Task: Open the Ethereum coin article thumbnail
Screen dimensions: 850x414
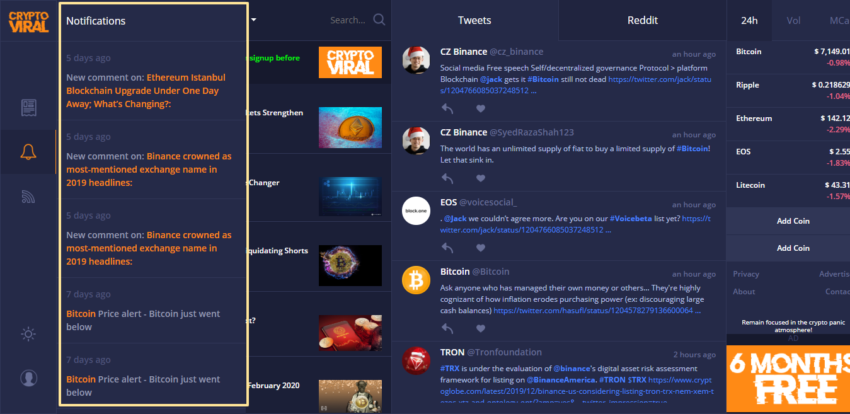Action: [x=350, y=128]
